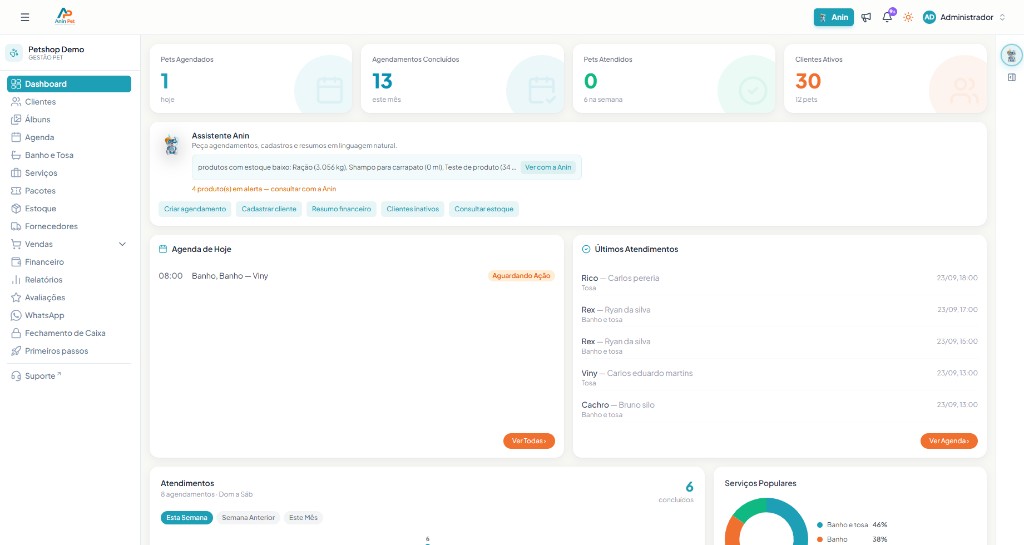The image size is (1024, 545).
Task: Open the megaphone announcements icon
Action: click(866, 18)
